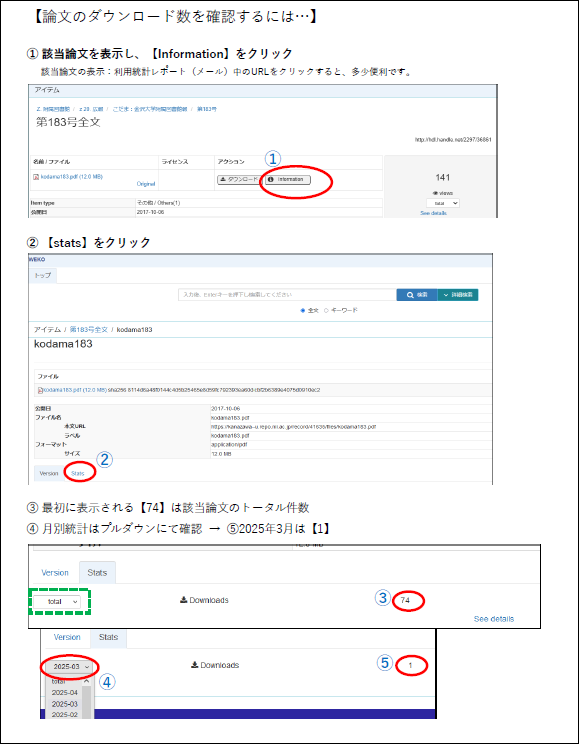The height and width of the screenshot is (744, 579).
Task: Choose 2025-03 in the open dropdown list
Action: click(65, 704)
